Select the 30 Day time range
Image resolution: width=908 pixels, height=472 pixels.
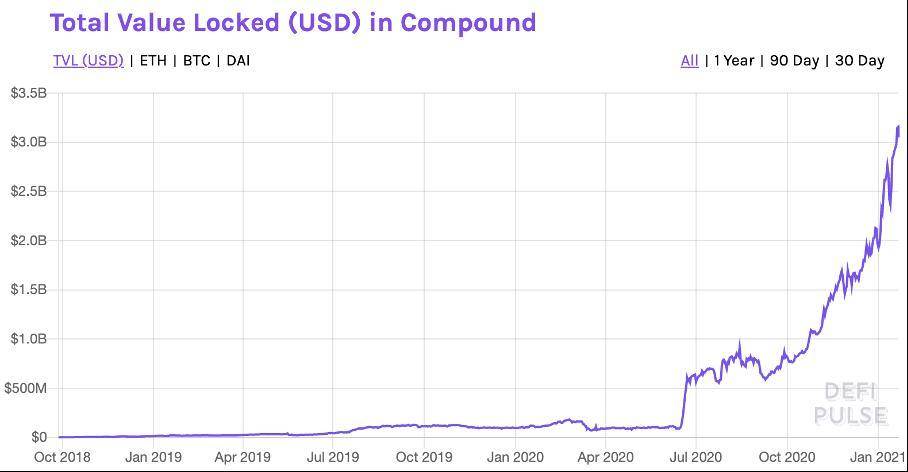[x=859, y=60]
